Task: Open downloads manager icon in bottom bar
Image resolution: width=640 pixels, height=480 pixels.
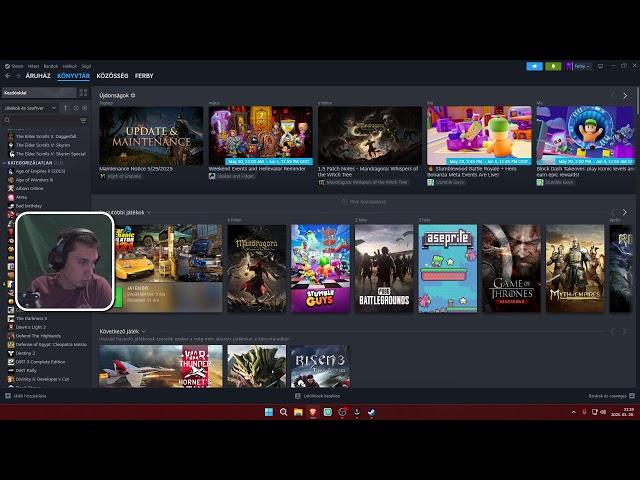Action: [298, 396]
